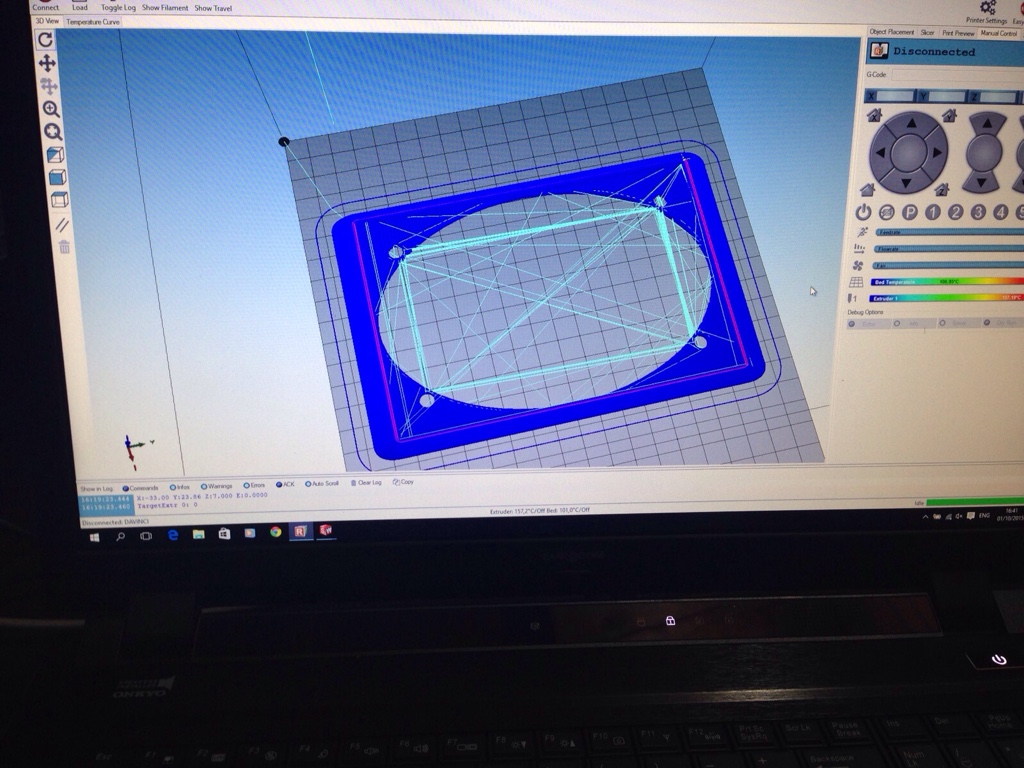The width and height of the screenshot is (1024, 768).
Task: Click the Load toolbar button
Action: click(x=80, y=7)
